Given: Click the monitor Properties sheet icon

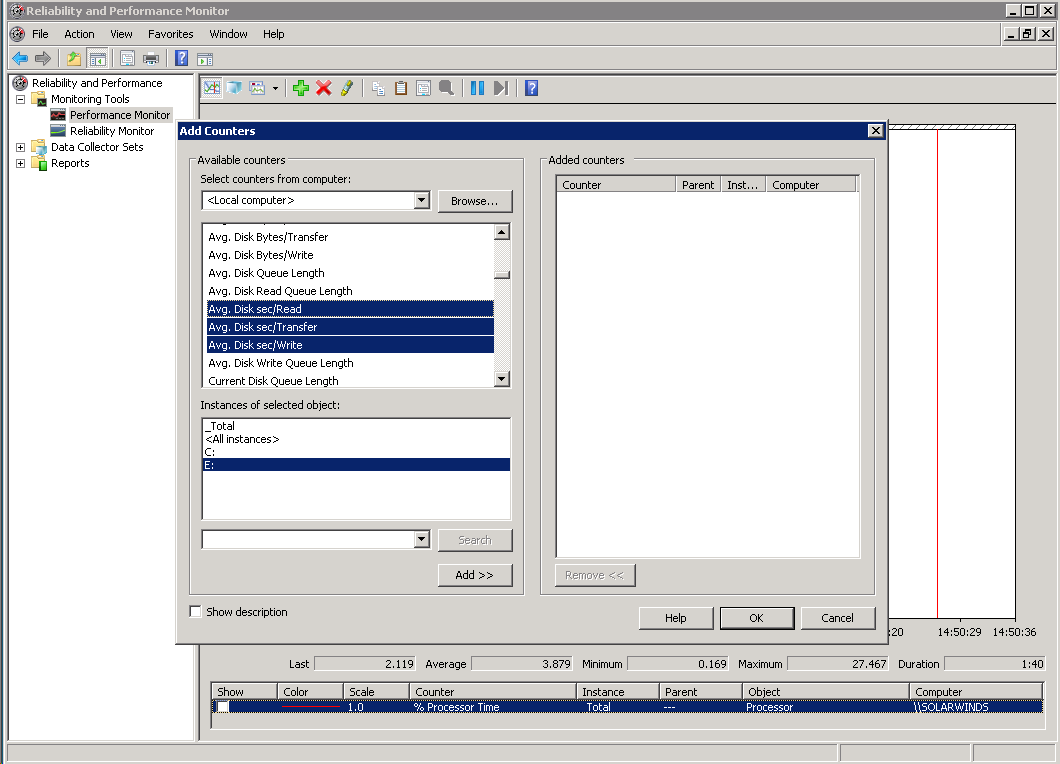Looking at the screenshot, I should point(423,88).
